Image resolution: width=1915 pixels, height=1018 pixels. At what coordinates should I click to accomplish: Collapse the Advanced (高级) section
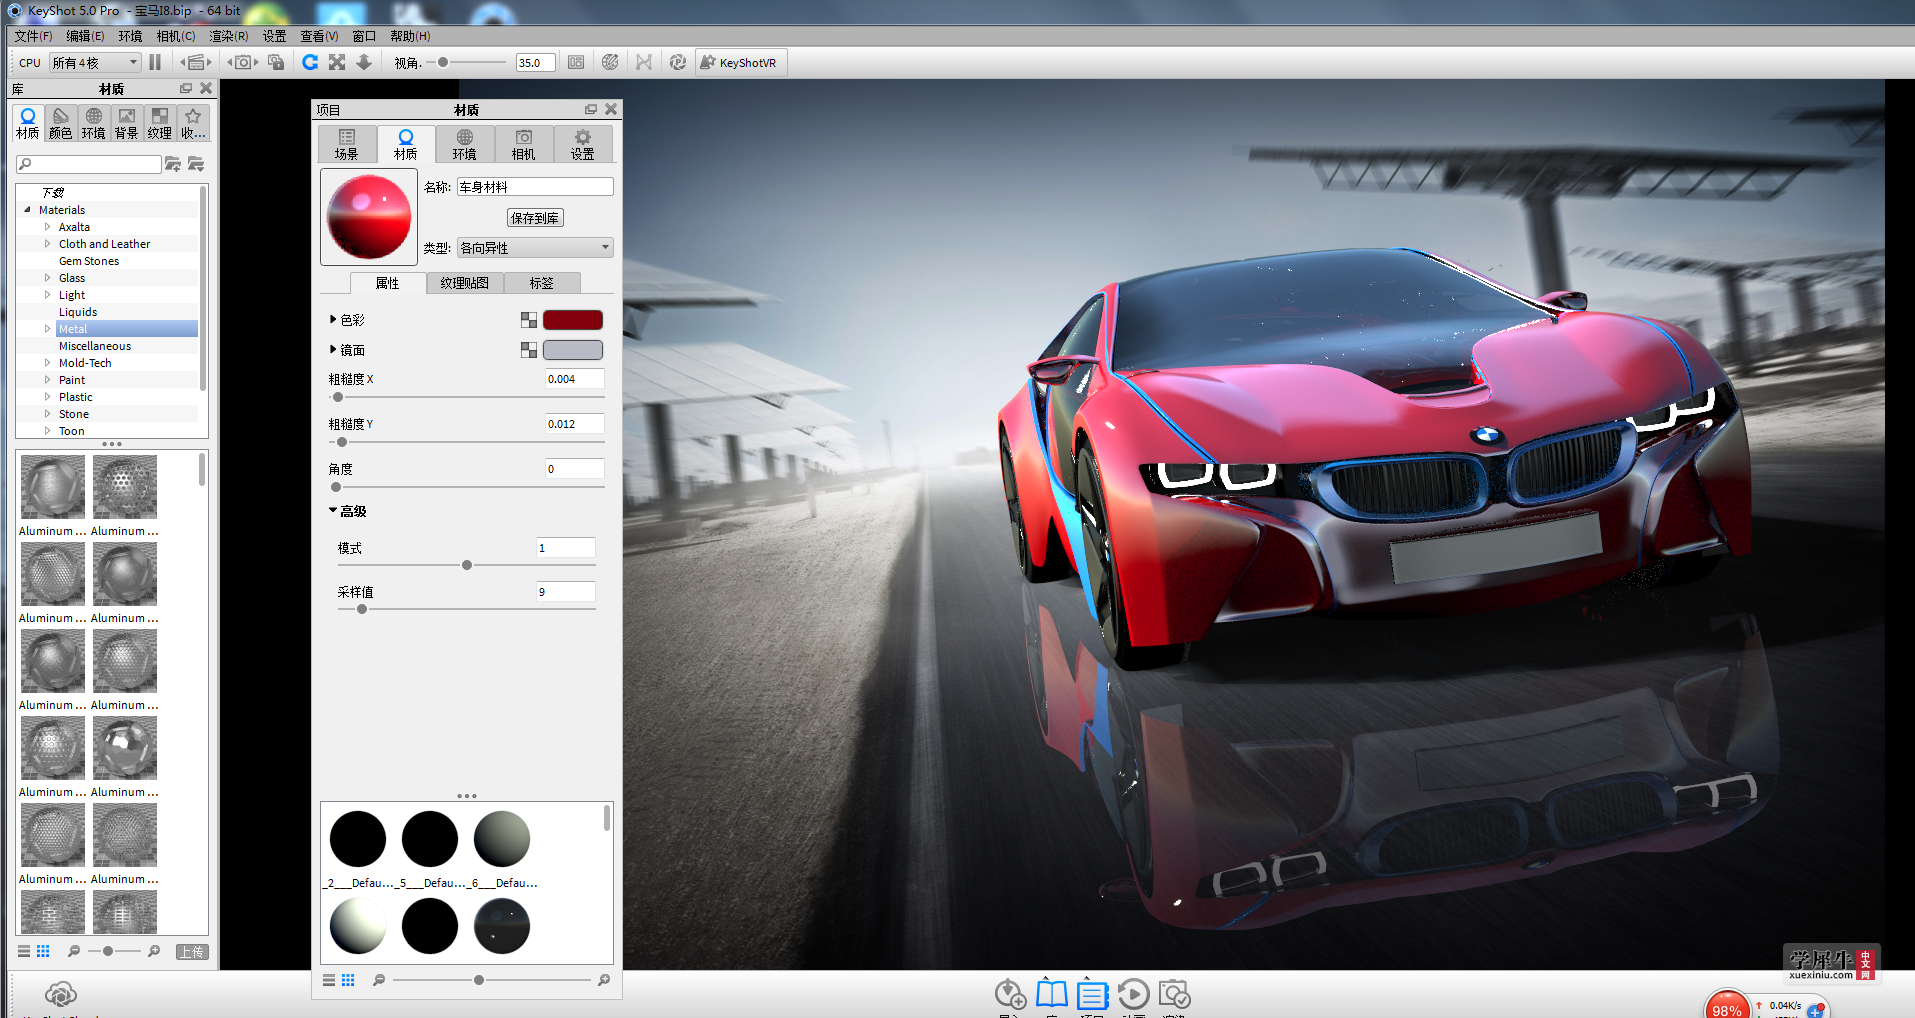[x=333, y=510]
